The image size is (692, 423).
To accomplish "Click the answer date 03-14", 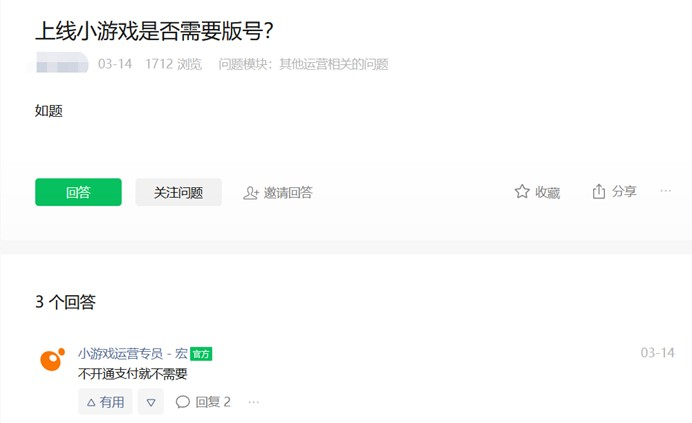I will (x=658, y=353).
